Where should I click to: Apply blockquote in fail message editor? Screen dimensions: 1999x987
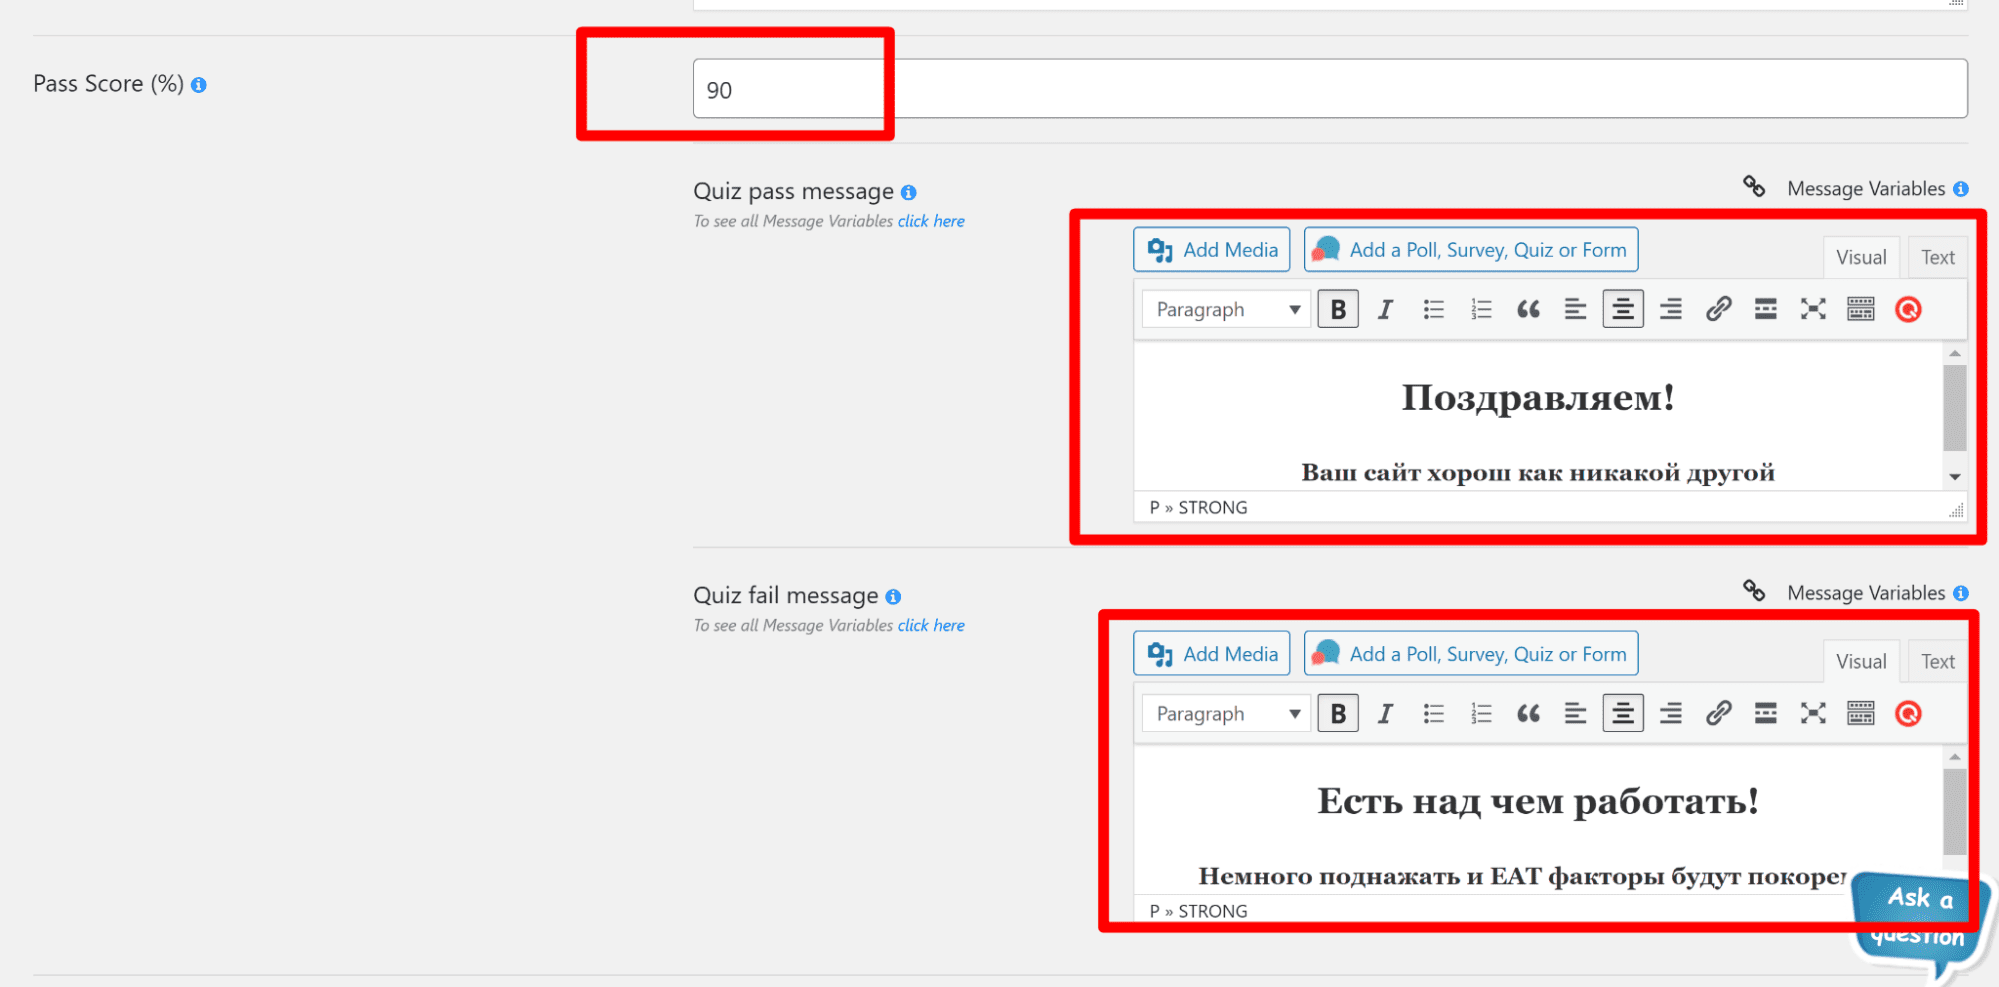click(x=1528, y=714)
